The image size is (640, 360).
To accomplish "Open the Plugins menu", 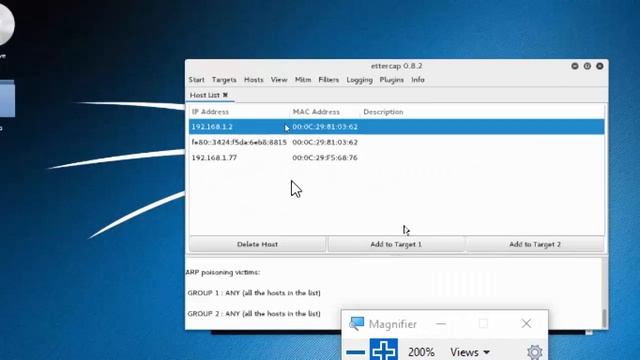I will click(x=391, y=80).
